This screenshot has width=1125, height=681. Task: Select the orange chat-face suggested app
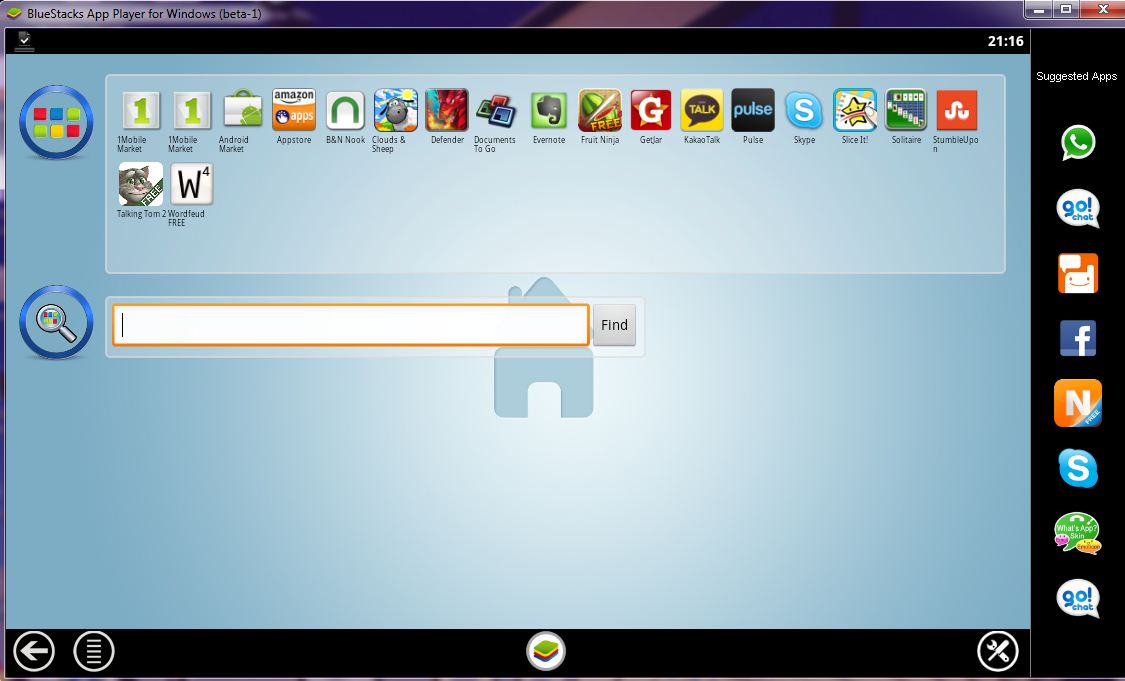(1078, 273)
